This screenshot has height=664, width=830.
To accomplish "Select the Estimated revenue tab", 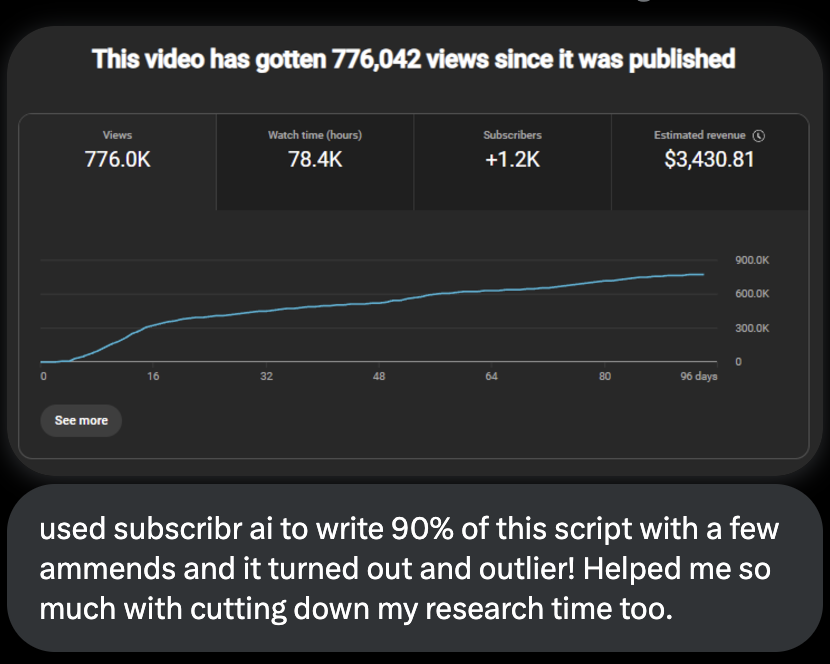I will 708,160.
